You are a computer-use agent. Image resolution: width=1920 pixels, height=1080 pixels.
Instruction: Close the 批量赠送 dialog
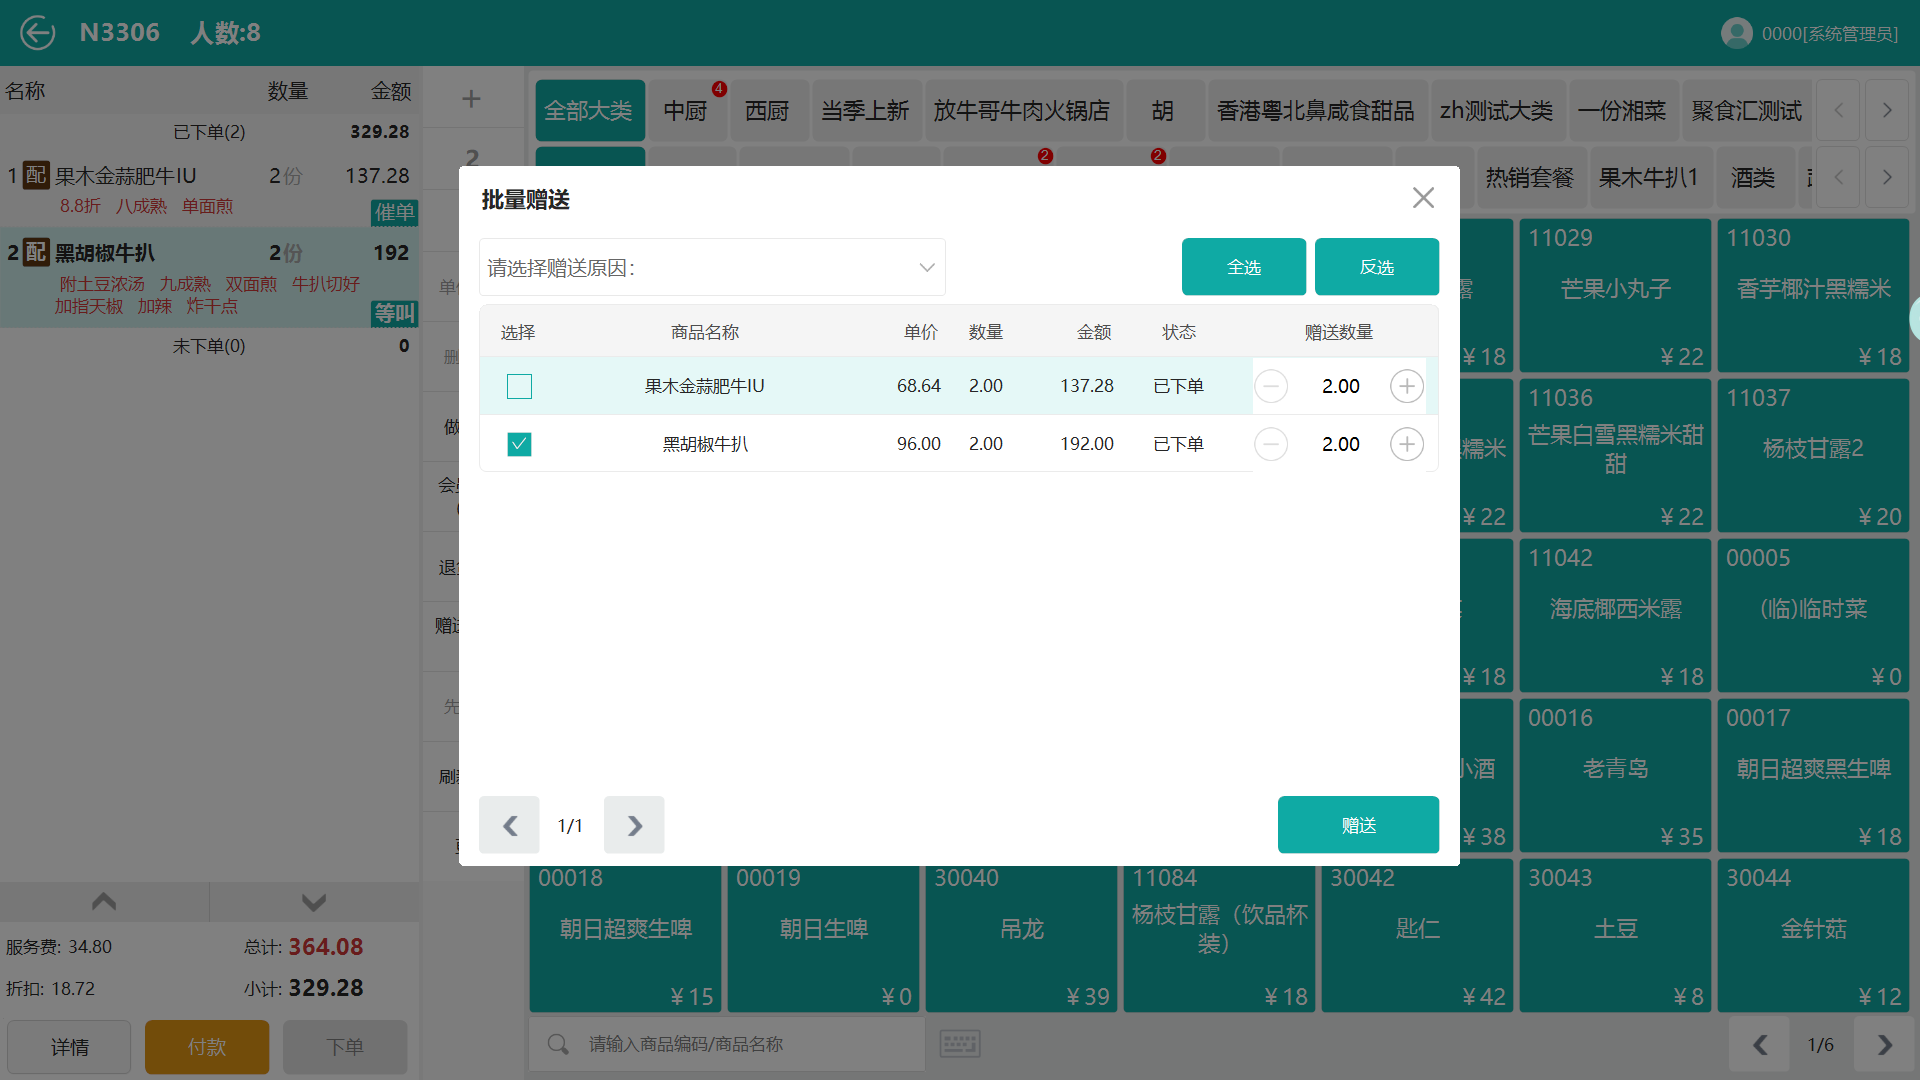coord(1423,198)
